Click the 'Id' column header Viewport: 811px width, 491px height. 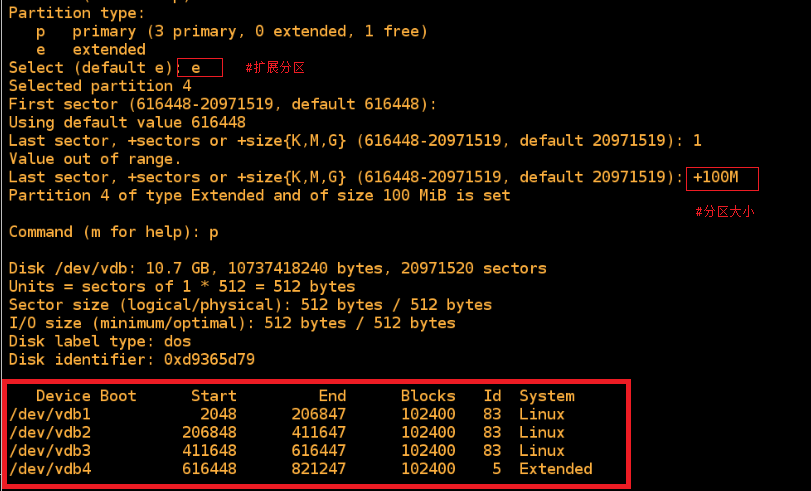pyautogui.click(x=492, y=396)
